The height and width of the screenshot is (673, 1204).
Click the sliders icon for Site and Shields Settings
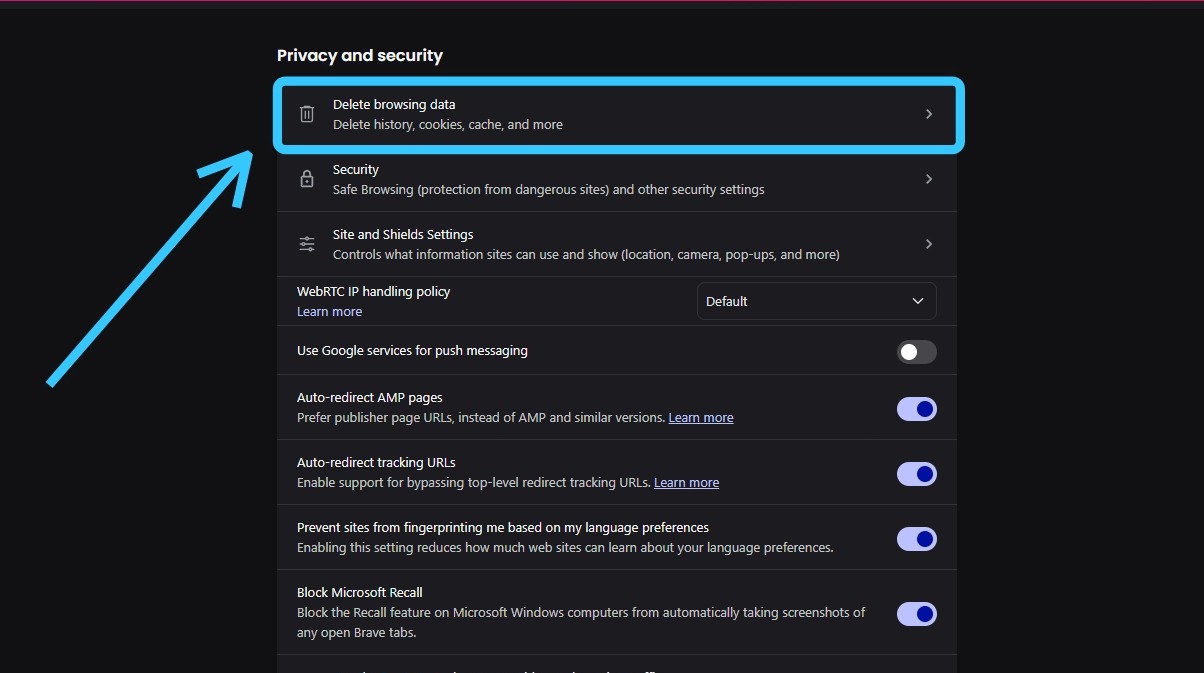[x=307, y=244]
